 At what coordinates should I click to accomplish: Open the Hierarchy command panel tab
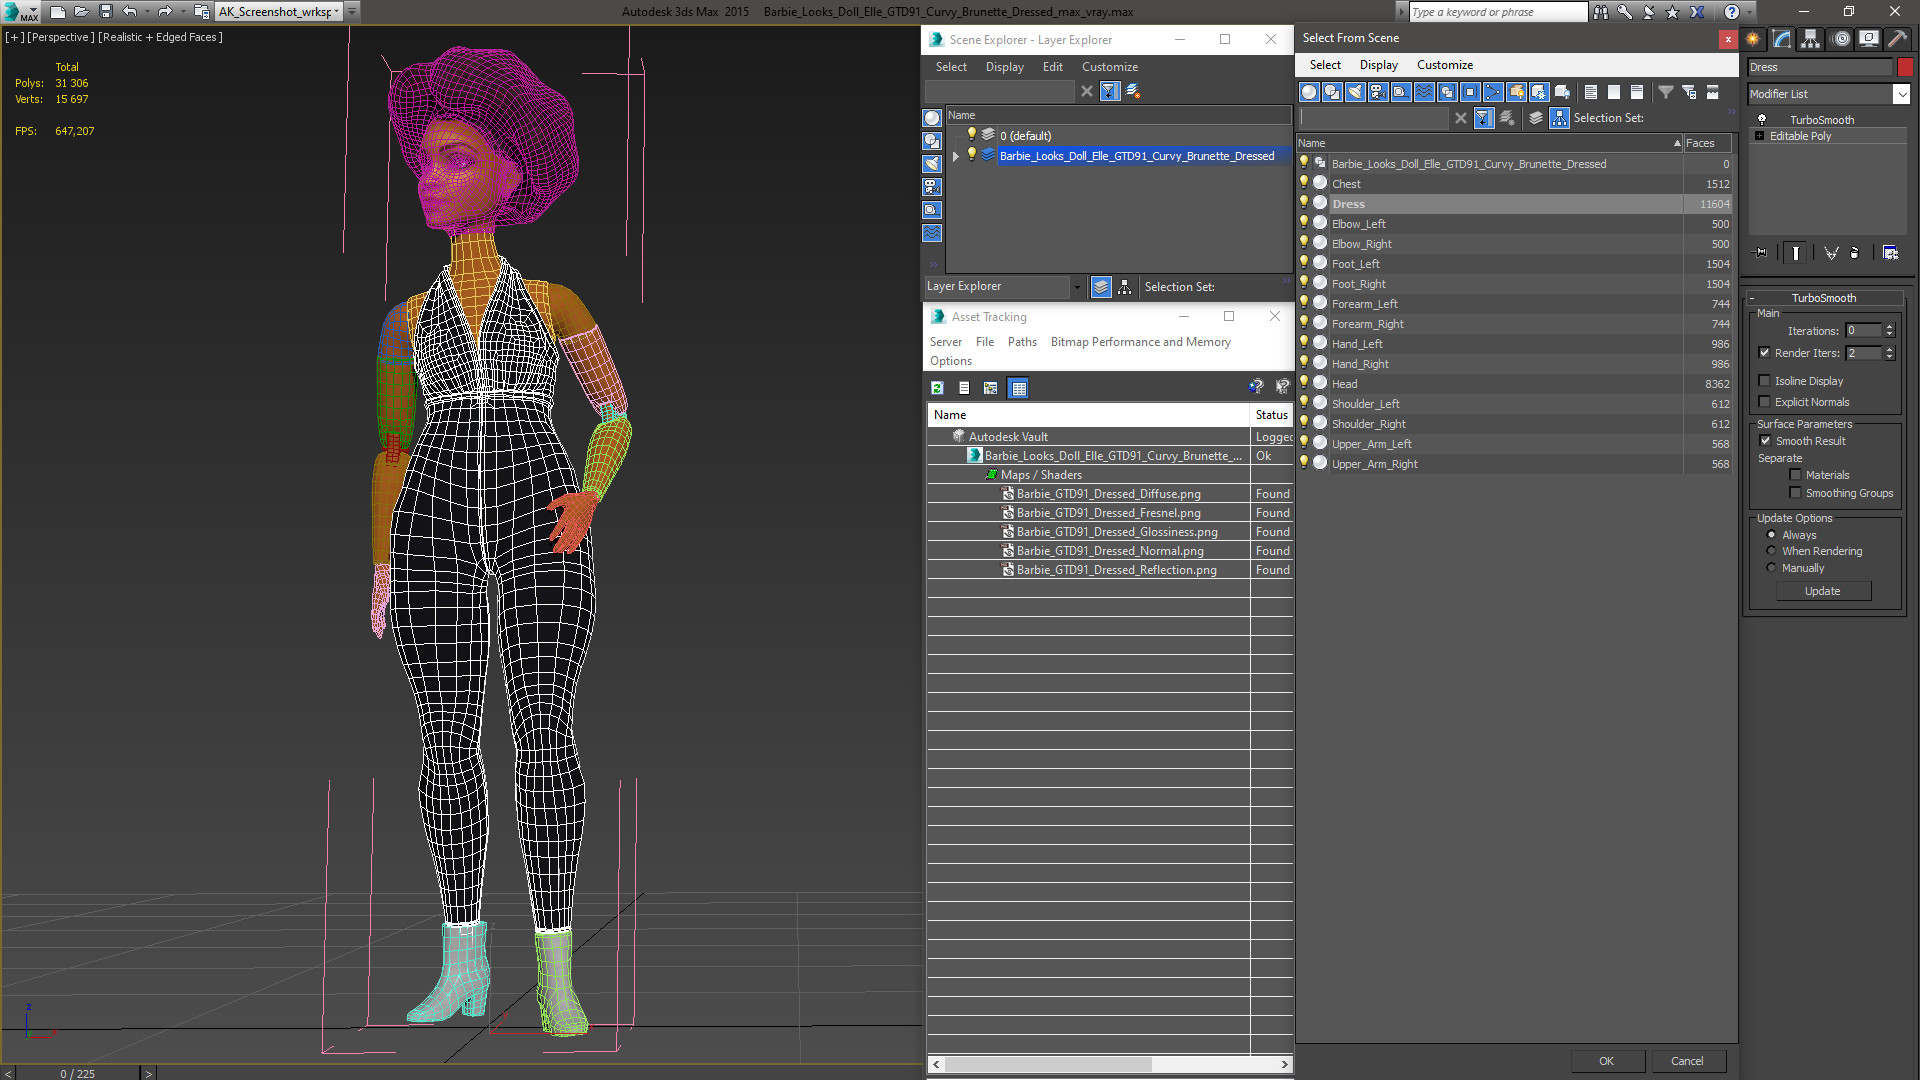pos(1810,39)
